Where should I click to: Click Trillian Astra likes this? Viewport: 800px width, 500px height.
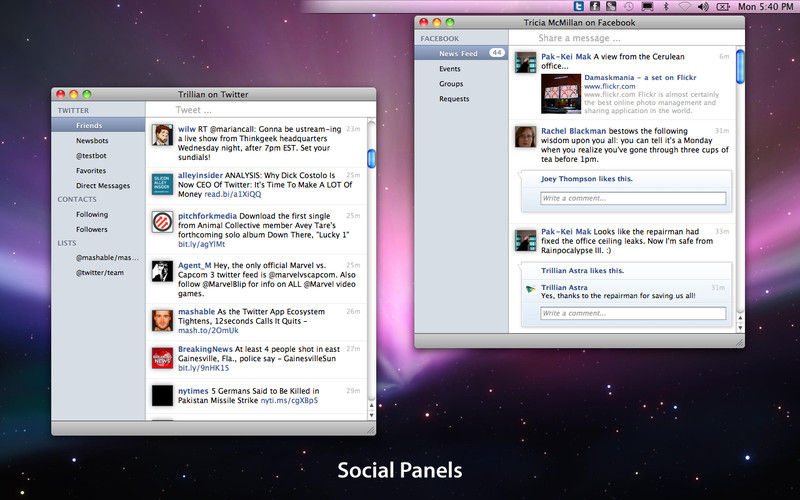point(583,270)
